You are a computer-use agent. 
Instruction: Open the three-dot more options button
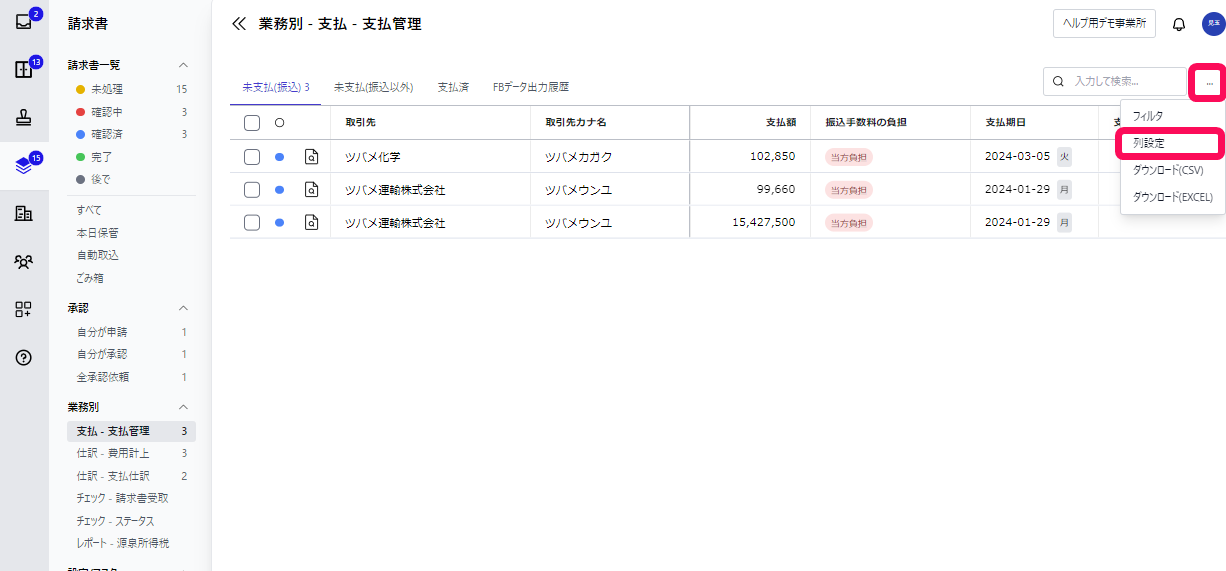[x=1209, y=82]
